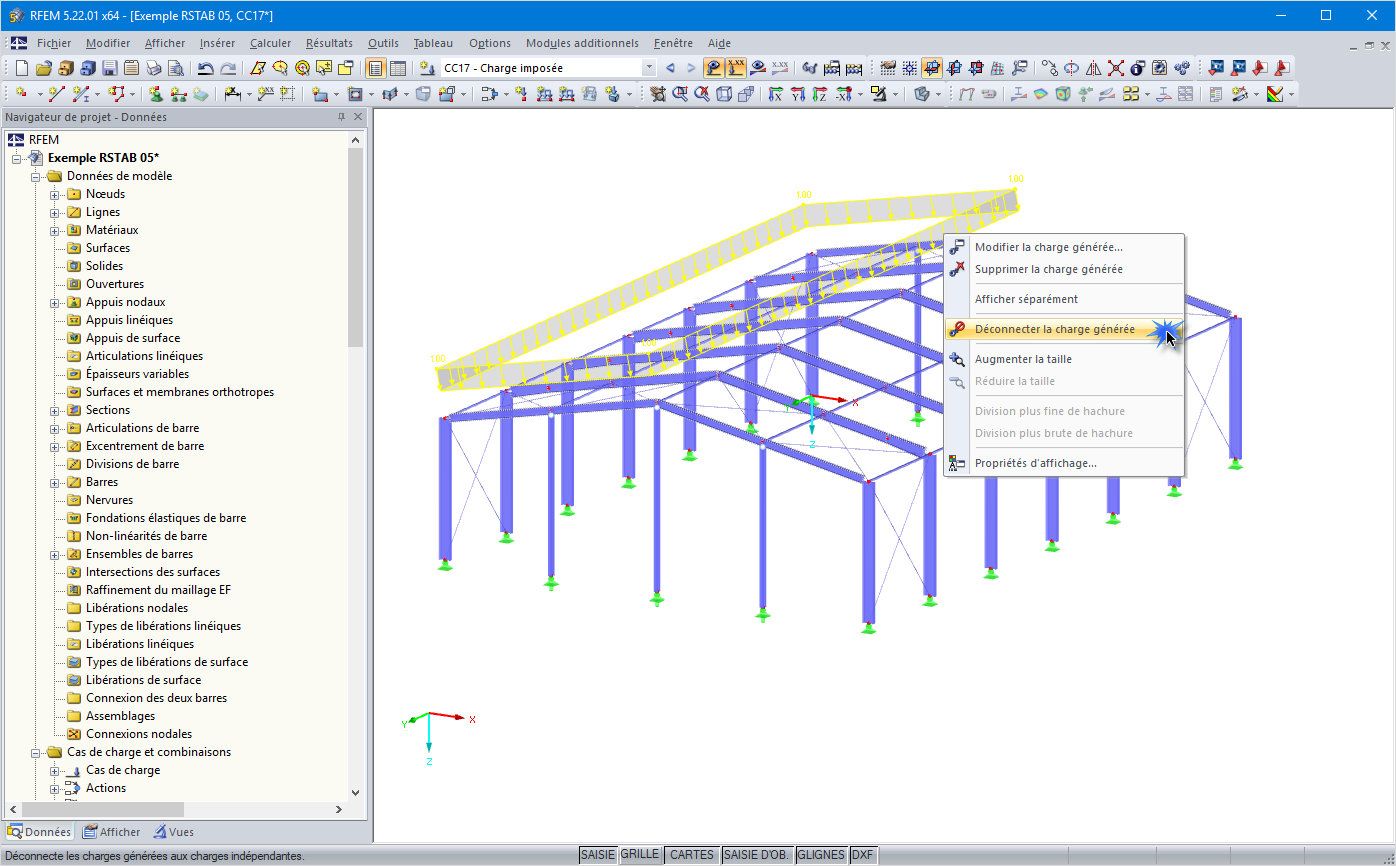The height and width of the screenshot is (866, 1396).
Task: Undo the last action with the back arrow
Action: click(206, 68)
